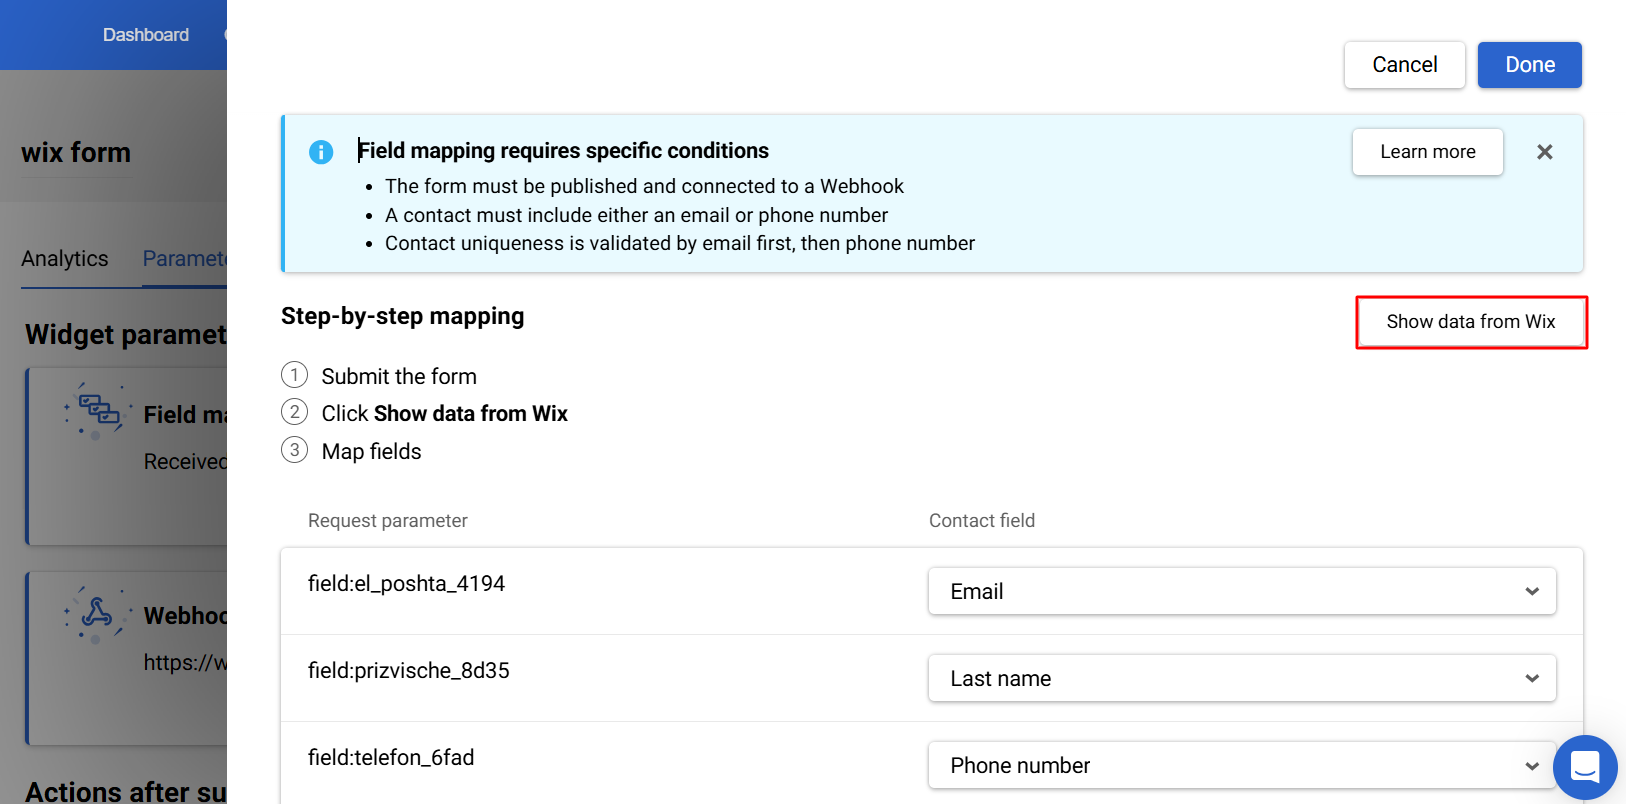Viewport: 1626px width, 804px height.
Task: Click the field:prizvische_8d35 request parameter
Action: tap(408, 671)
